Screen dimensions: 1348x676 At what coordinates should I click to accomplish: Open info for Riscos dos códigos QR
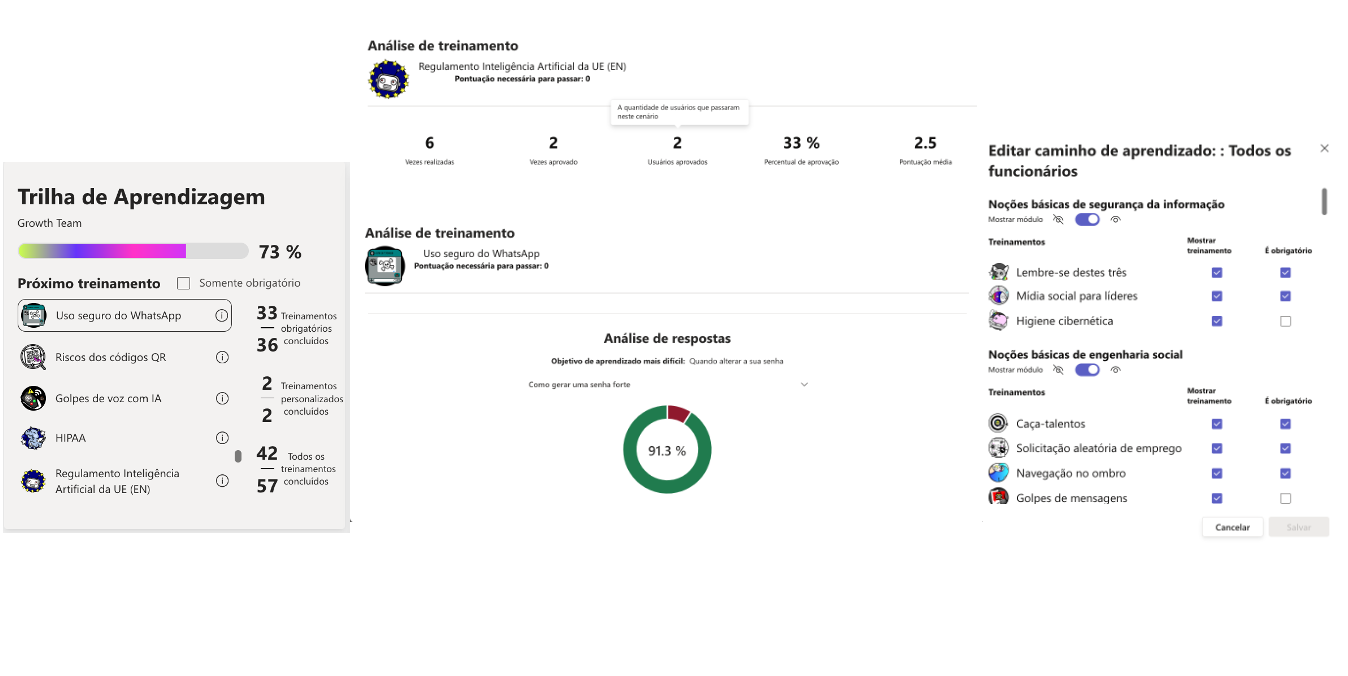pyautogui.click(x=222, y=357)
